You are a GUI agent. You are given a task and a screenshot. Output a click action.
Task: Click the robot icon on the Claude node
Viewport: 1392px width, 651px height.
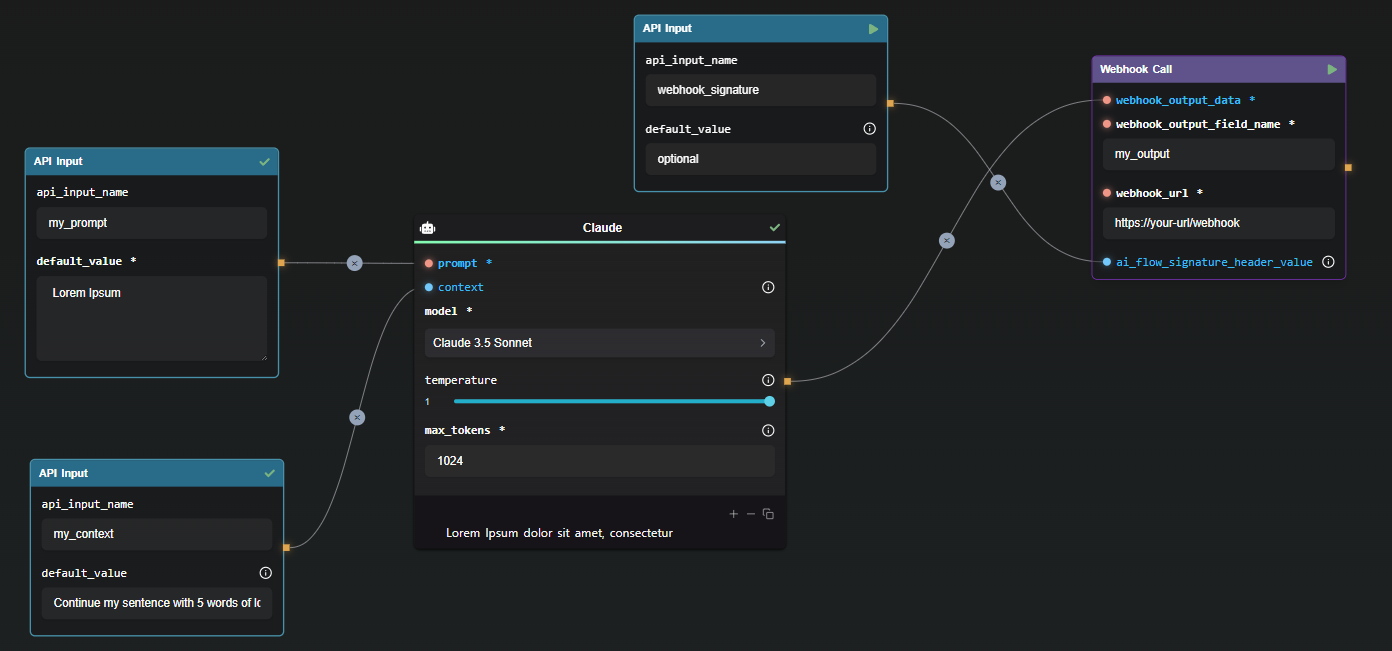click(427, 227)
